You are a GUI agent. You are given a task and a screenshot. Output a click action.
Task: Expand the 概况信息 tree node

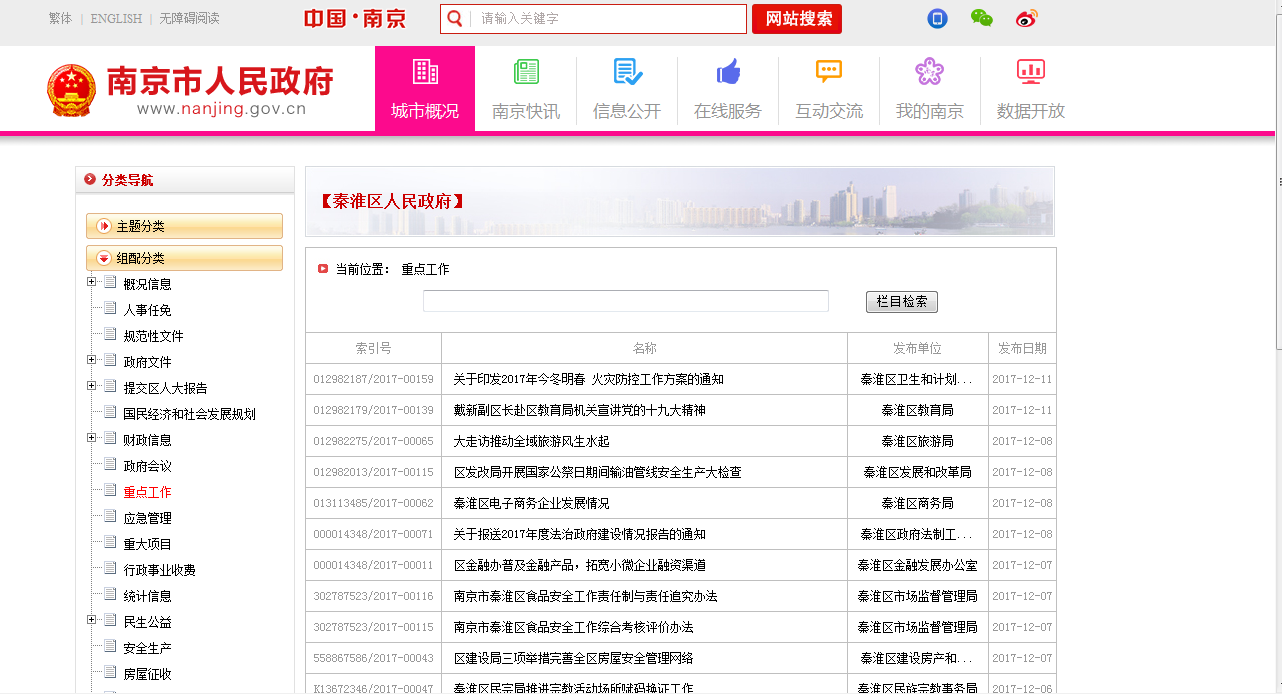coord(92,282)
